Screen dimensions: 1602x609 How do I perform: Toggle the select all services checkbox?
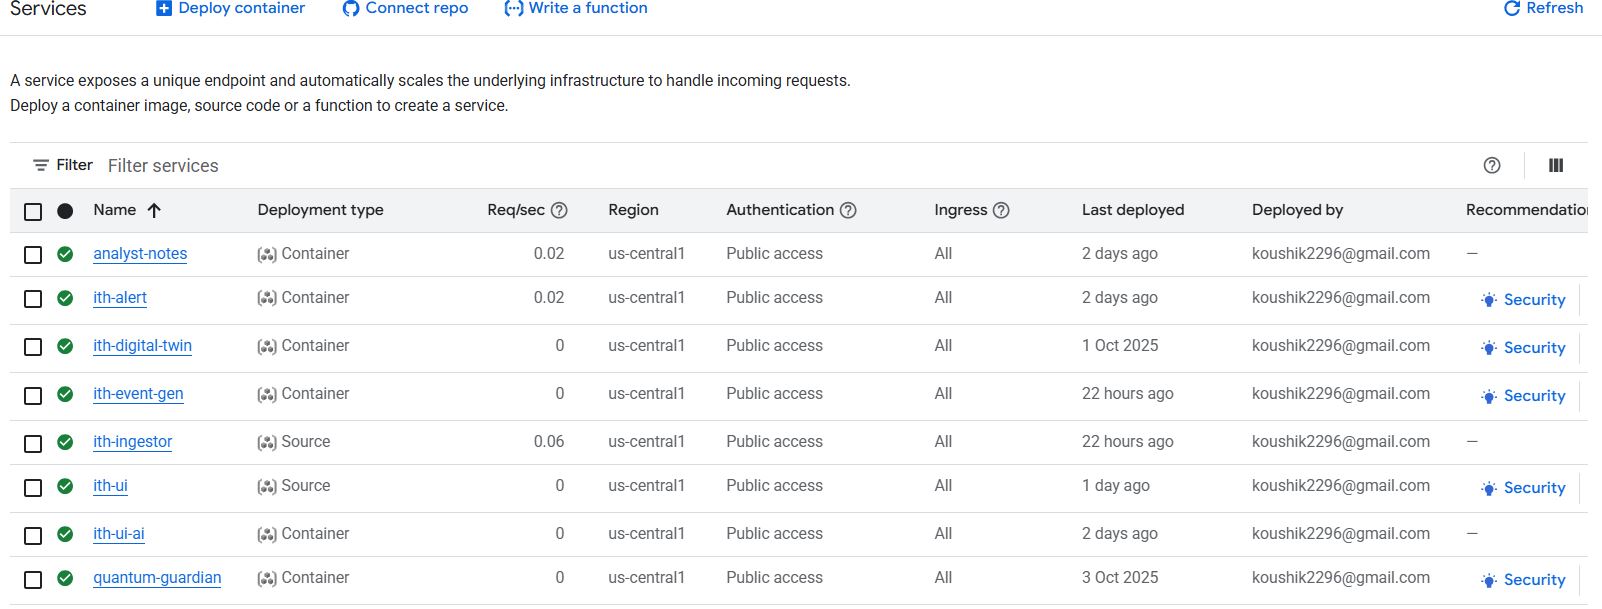33,212
